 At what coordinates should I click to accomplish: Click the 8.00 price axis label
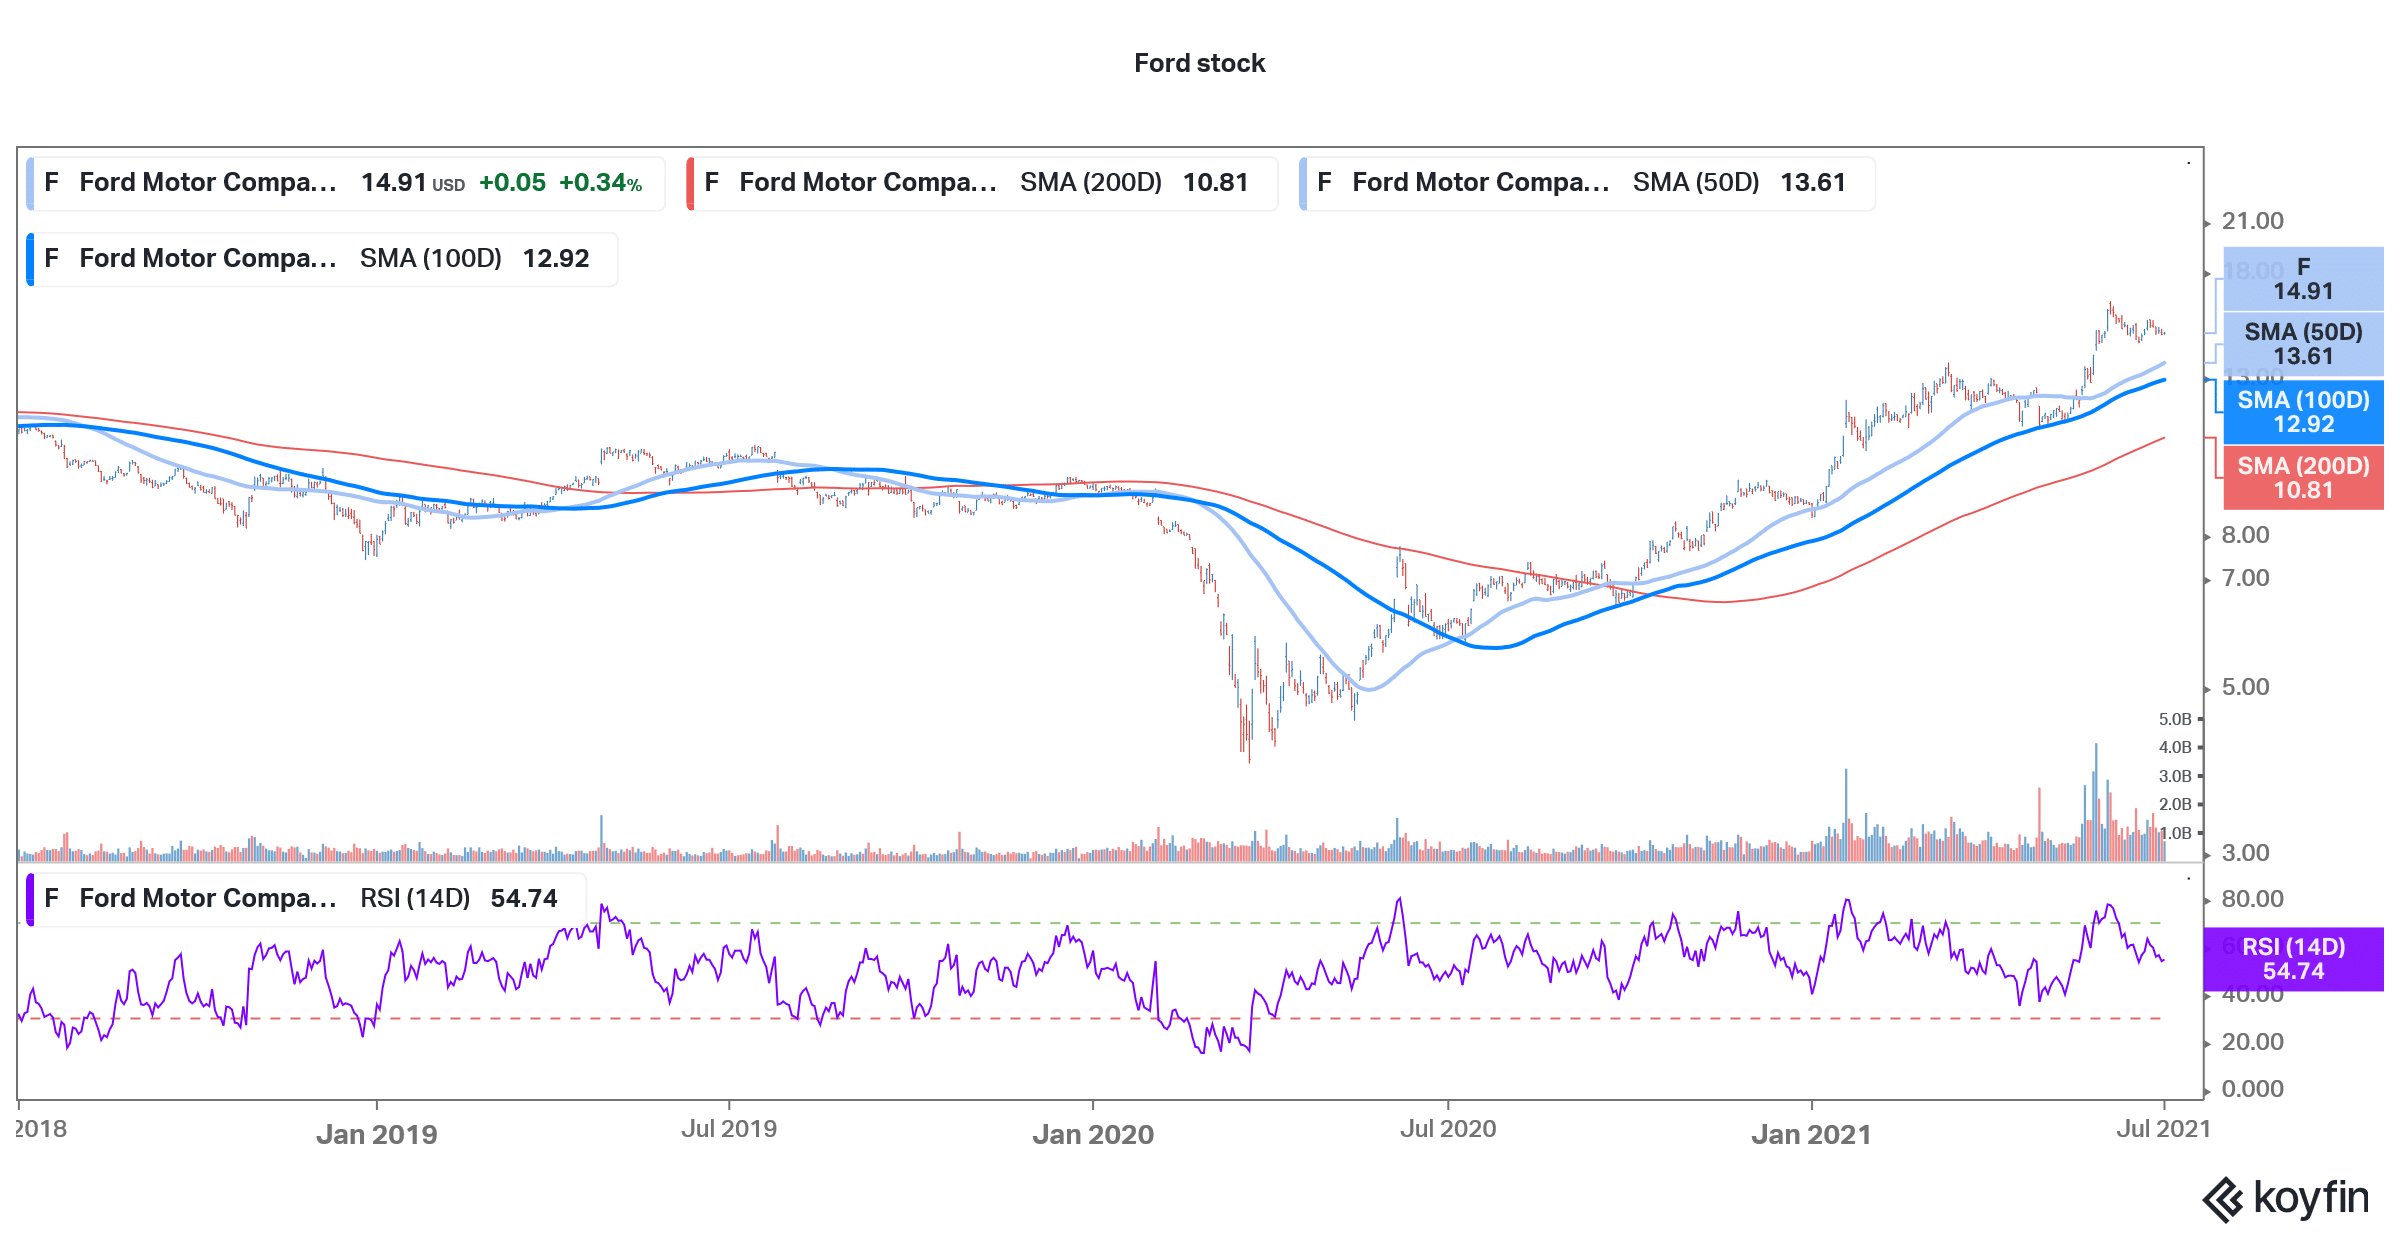click(2245, 535)
